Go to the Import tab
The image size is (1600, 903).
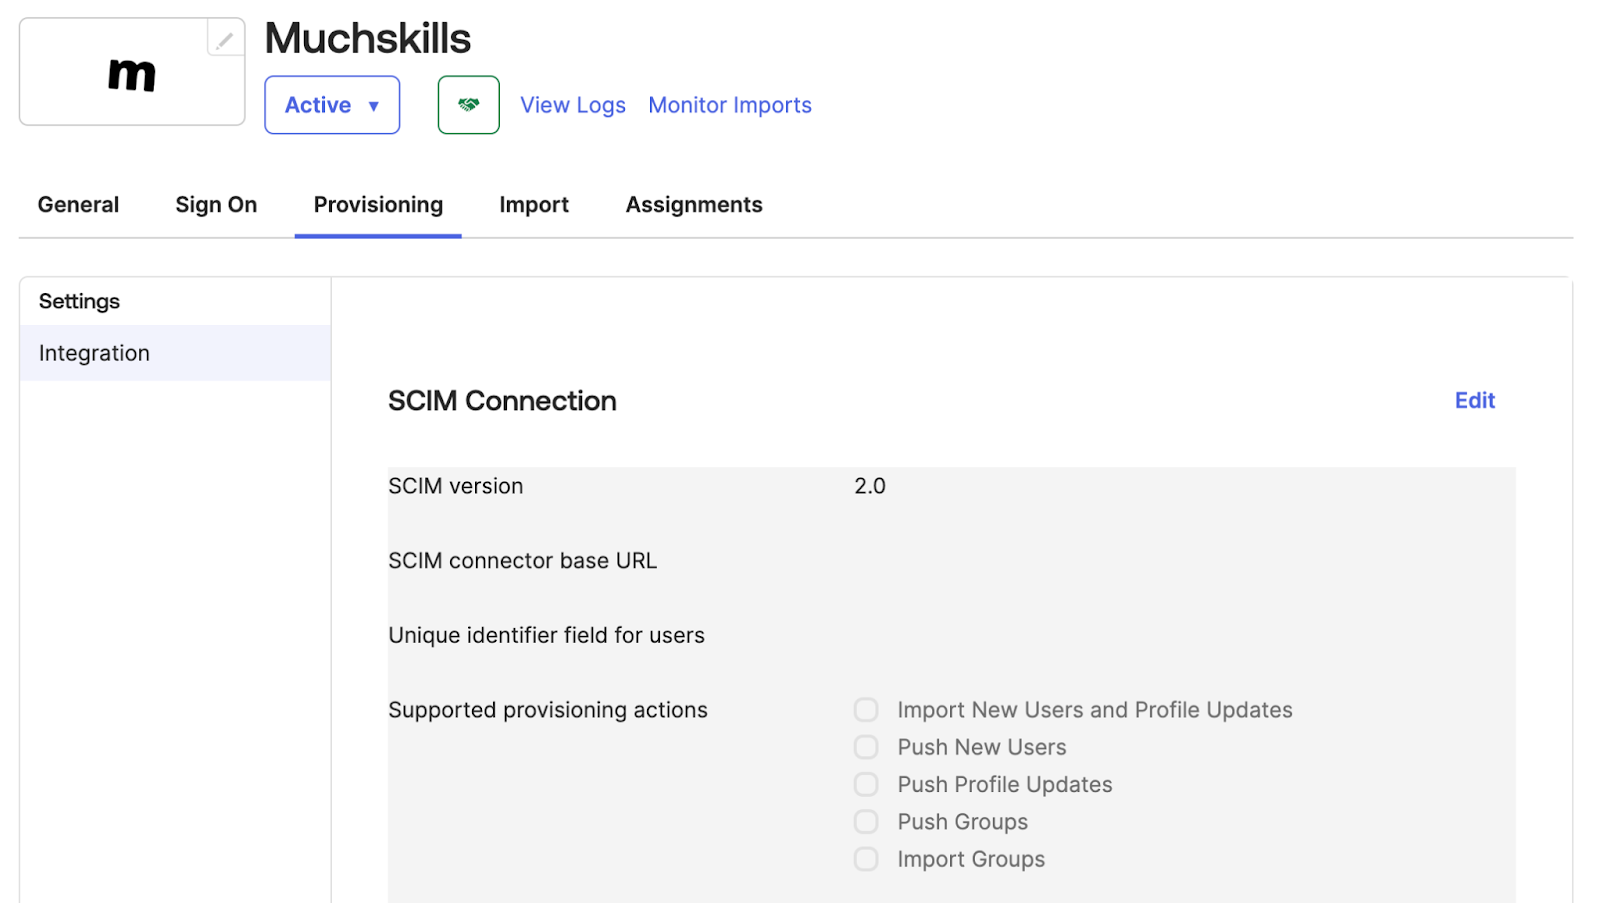[534, 205]
